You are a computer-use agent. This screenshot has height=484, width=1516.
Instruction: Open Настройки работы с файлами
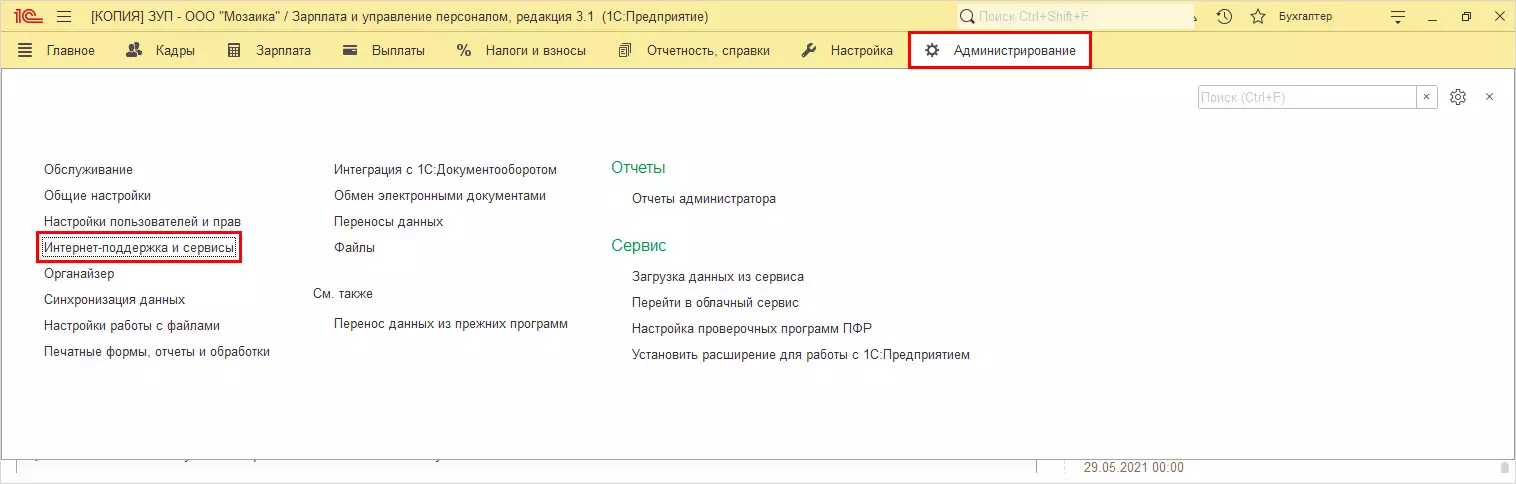point(132,325)
